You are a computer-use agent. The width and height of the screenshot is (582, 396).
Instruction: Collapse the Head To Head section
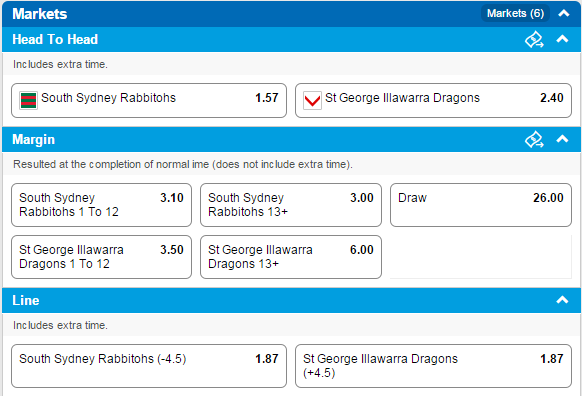(562, 39)
